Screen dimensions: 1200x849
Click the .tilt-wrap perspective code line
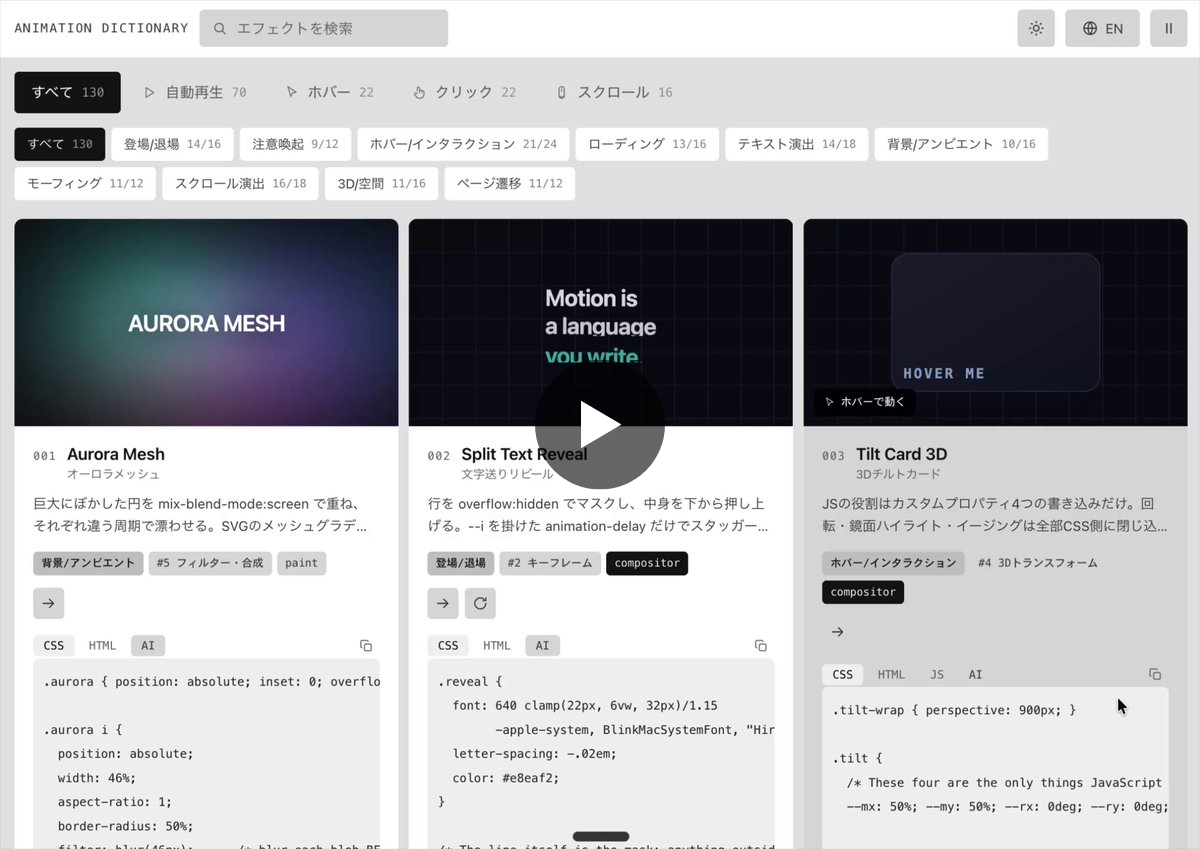tap(954, 711)
